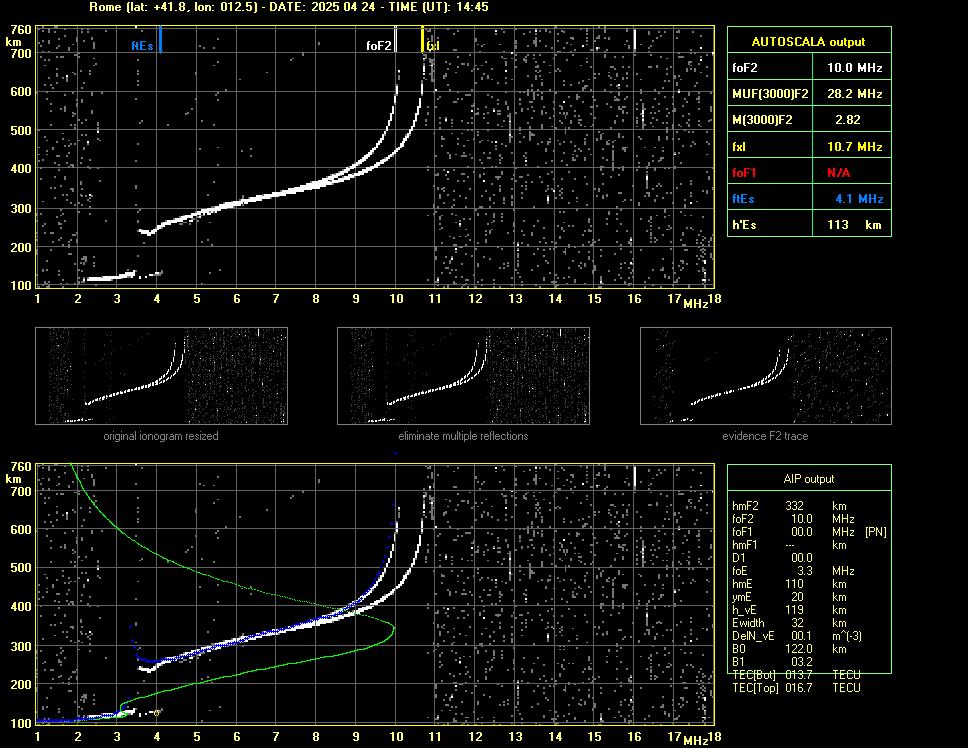Click the MUF(3000)F2 label
This screenshot has width=968, height=748.
[770, 94]
